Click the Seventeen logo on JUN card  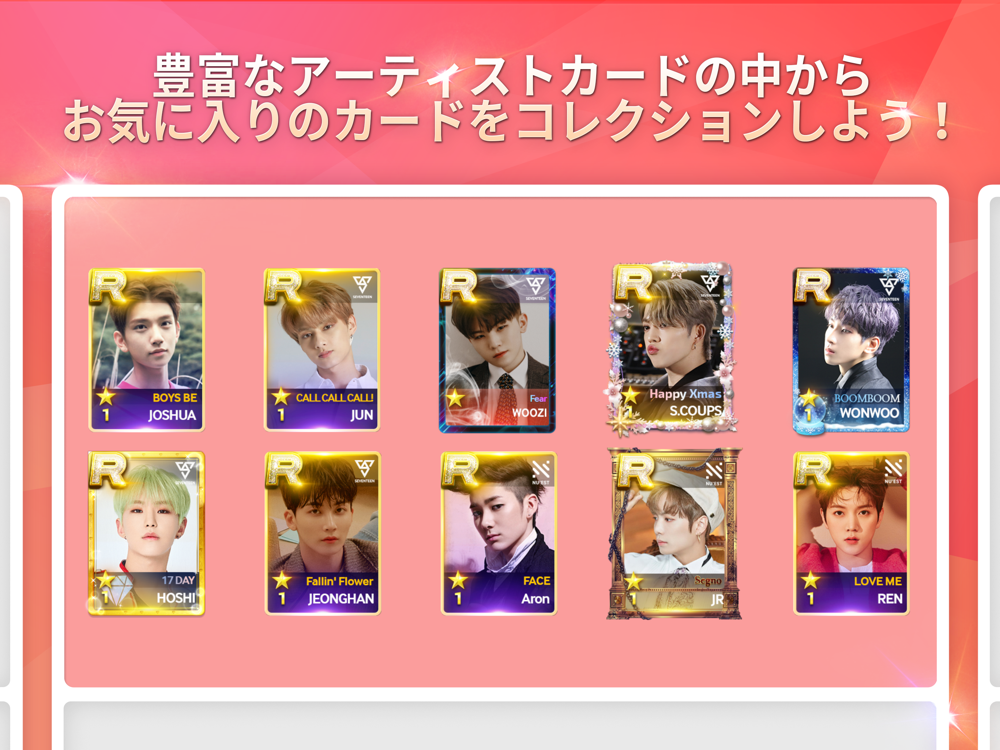[363, 286]
